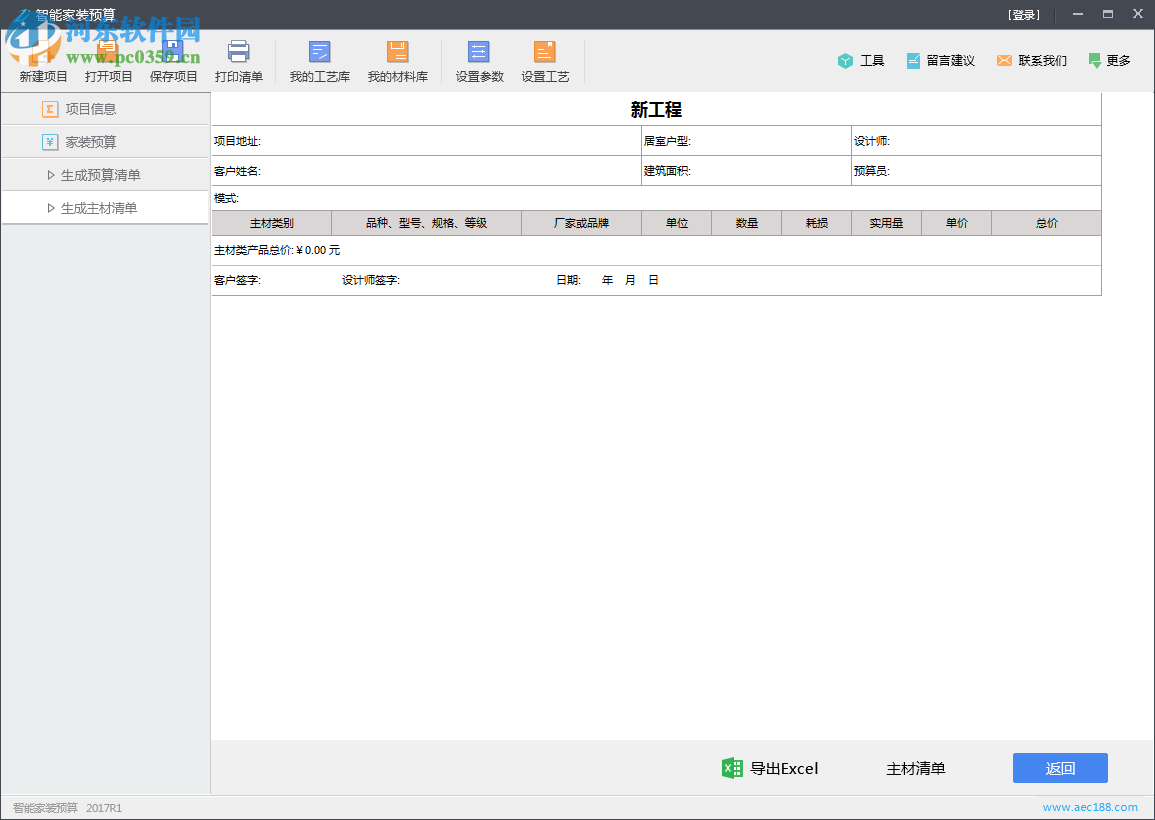Screen dimensions: 1155x820
Task: Click 联系我们 to contact support
Action: coord(1031,60)
